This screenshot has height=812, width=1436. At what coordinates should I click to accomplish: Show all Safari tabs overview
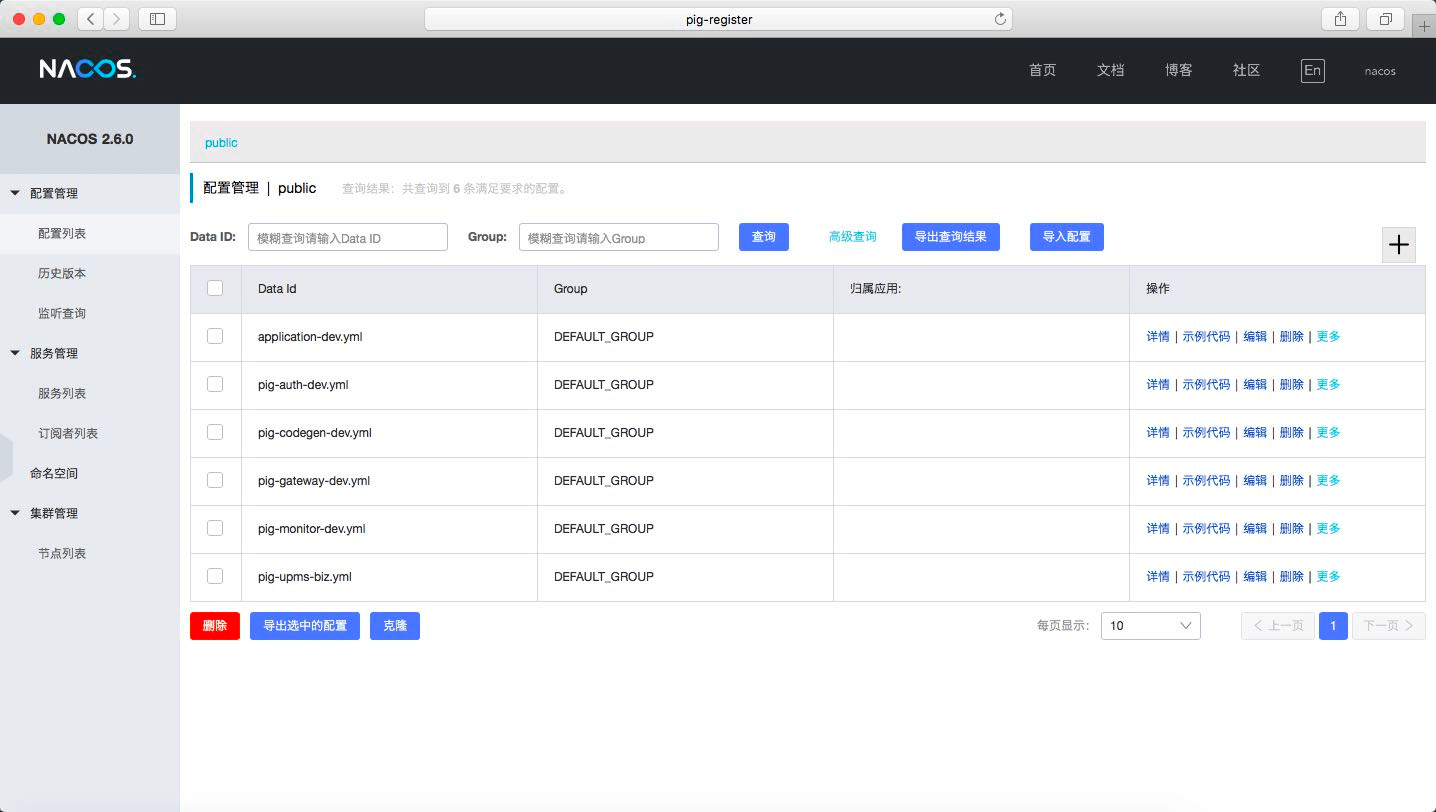pyautogui.click(x=1385, y=18)
